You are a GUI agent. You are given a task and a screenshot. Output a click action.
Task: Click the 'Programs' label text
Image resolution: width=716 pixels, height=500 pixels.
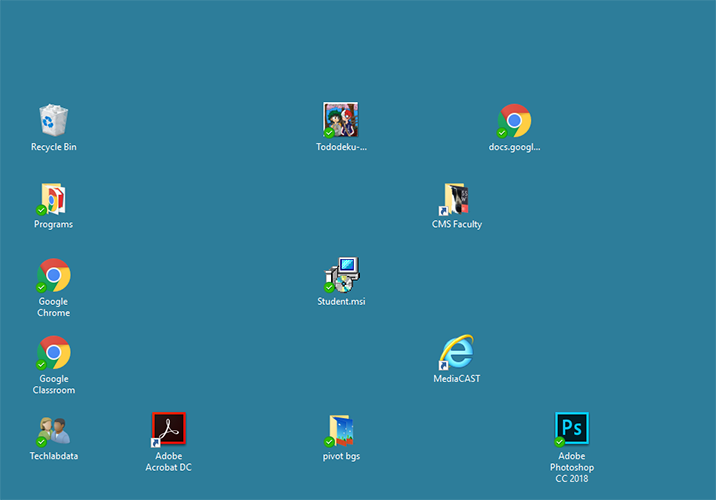point(53,224)
